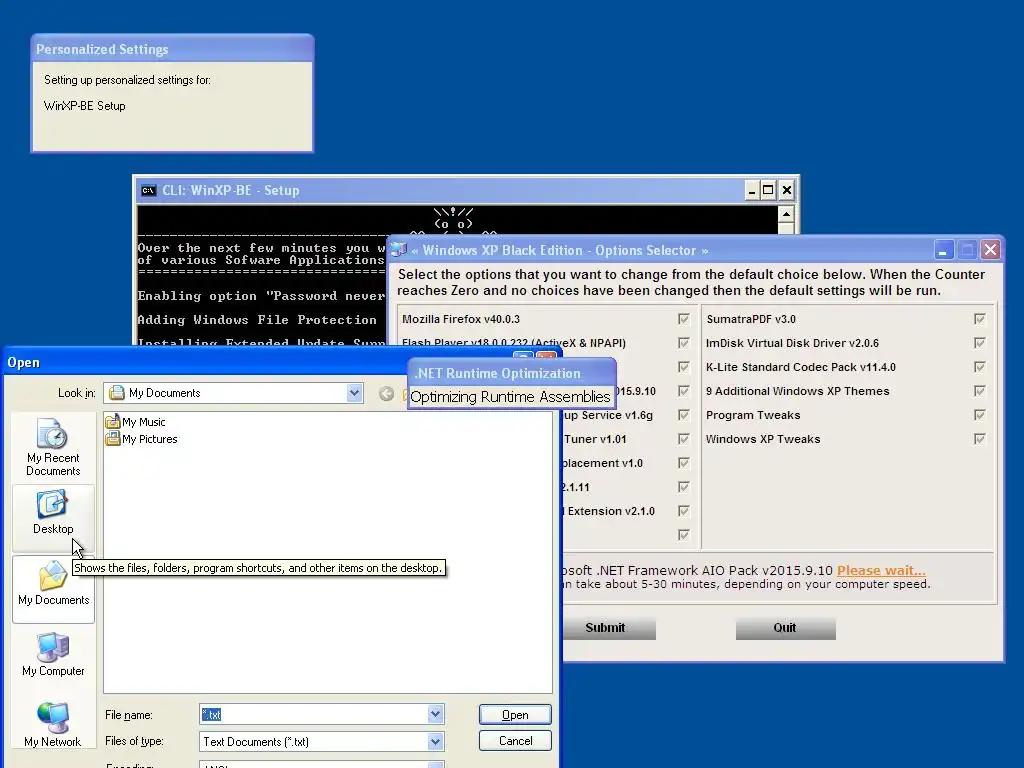Click the Back arrow in Open dialog

coord(387,393)
